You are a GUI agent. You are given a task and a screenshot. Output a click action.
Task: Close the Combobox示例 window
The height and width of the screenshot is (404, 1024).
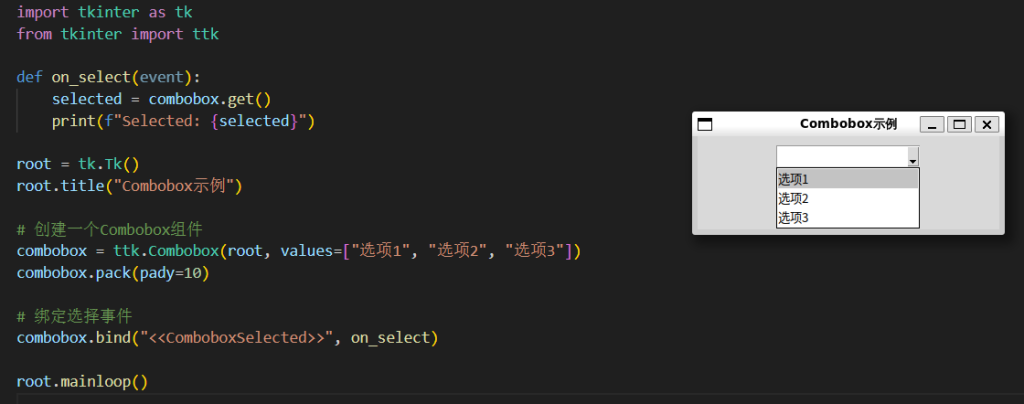click(987, 125)
